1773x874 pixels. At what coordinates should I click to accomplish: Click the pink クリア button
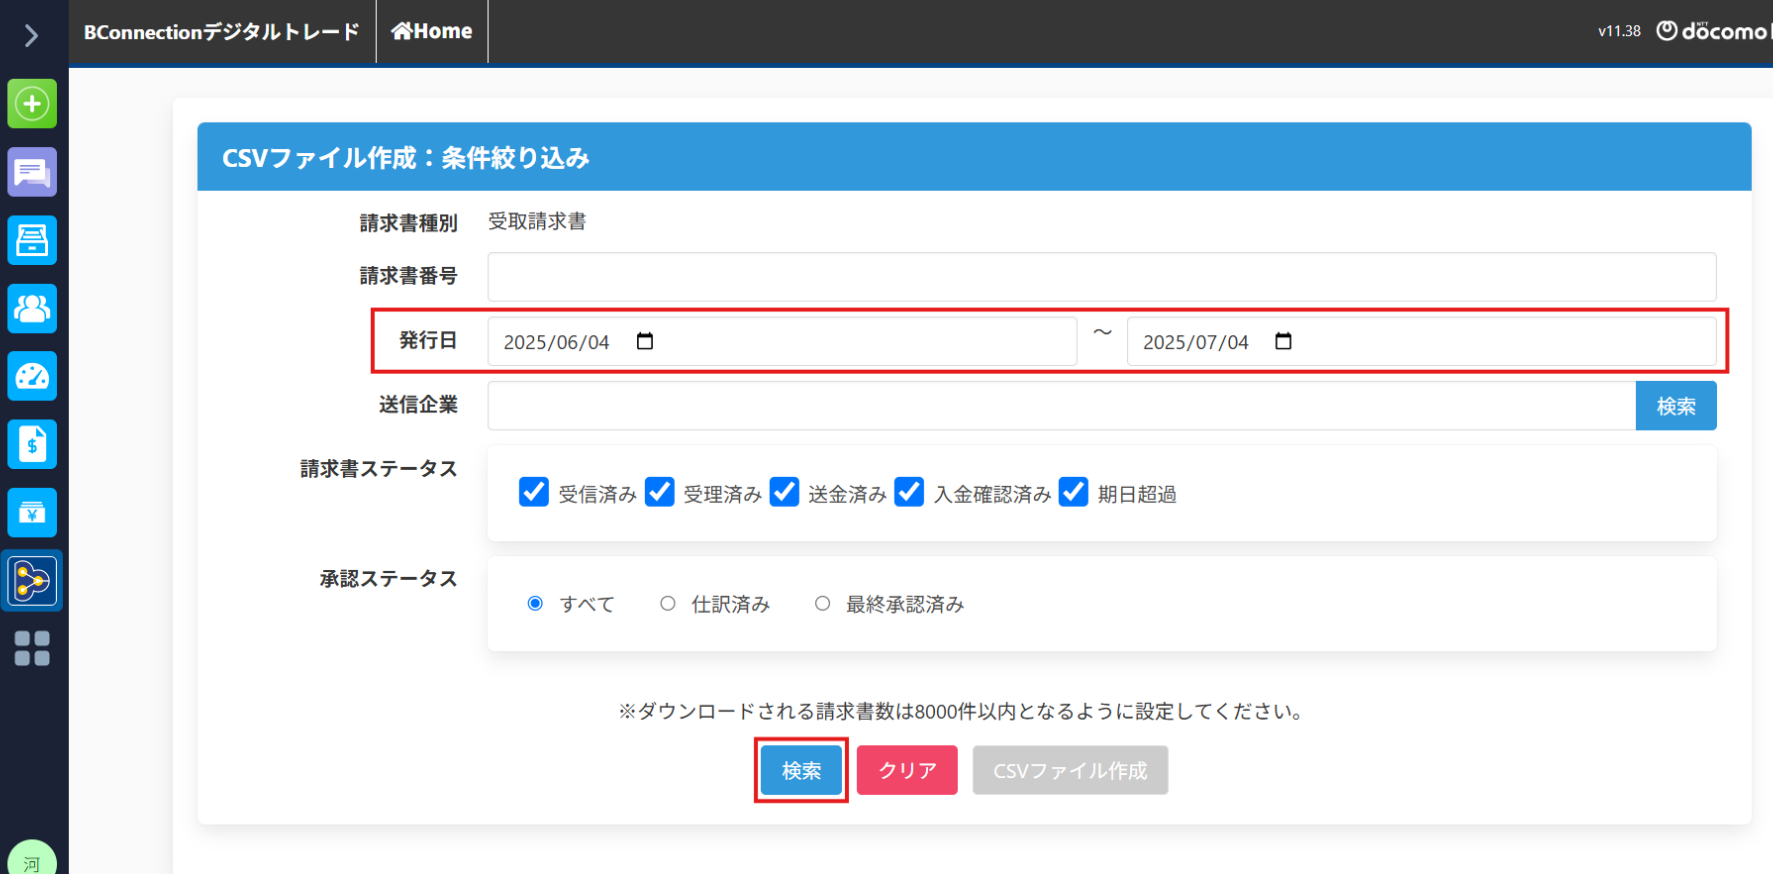[907, 770]
